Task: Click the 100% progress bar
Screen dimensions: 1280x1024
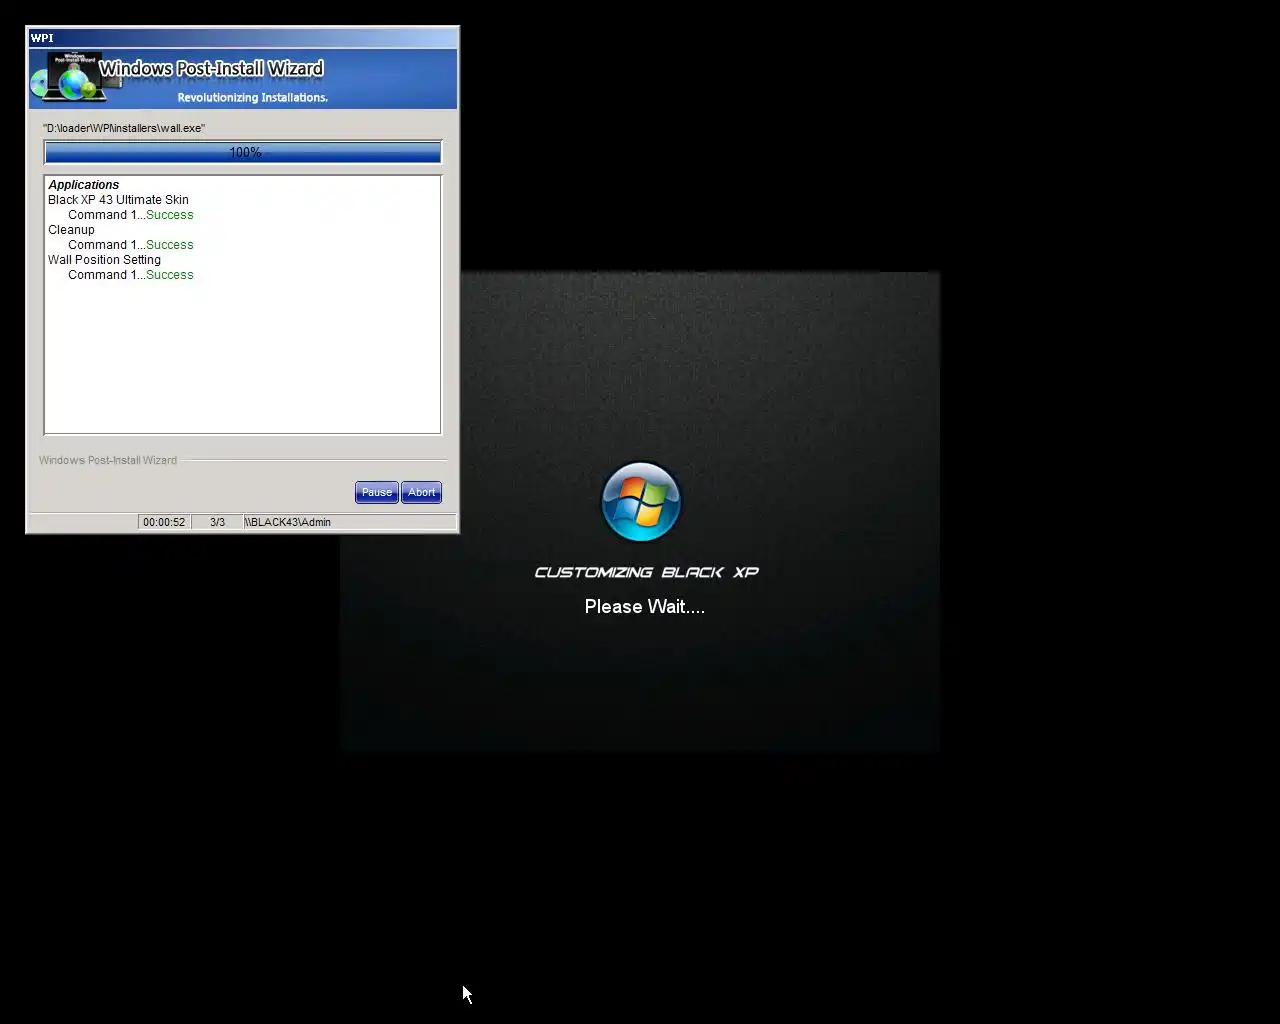Action: [243, 152]
